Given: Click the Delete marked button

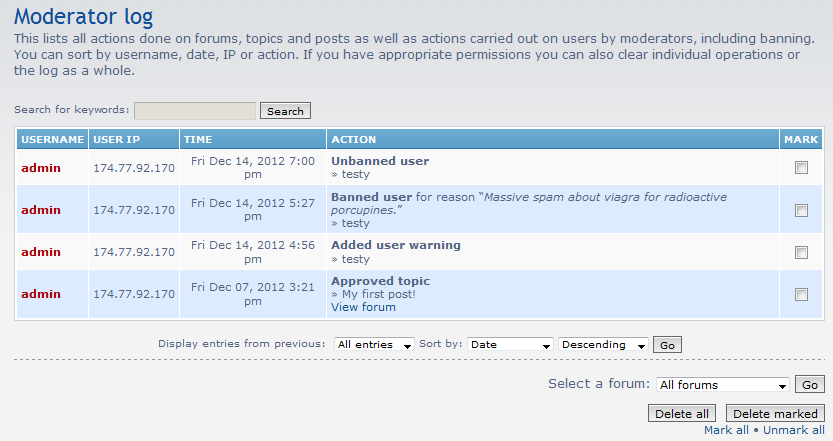Looking at the screenshot, I should (775, 414).
